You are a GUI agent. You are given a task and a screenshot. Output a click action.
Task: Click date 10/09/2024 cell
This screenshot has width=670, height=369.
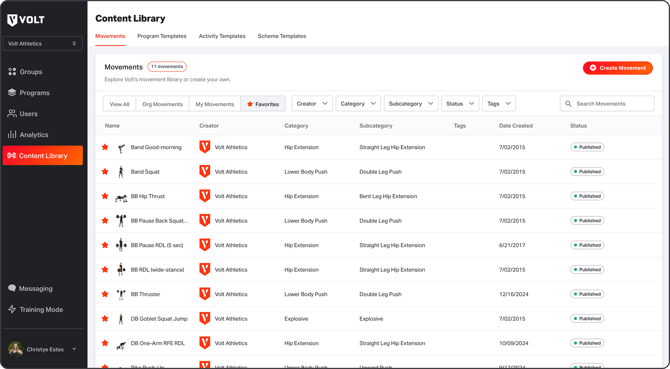click(514, 343)
